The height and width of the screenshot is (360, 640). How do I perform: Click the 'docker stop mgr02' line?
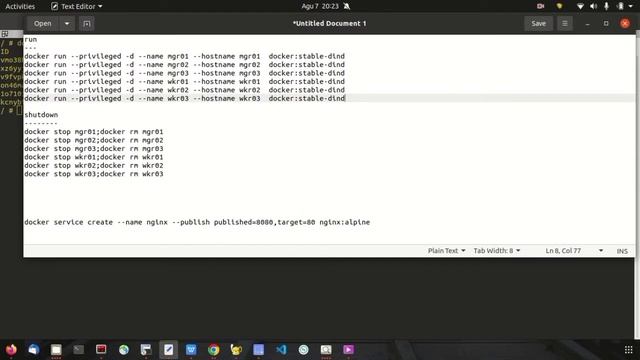point(94,140)
